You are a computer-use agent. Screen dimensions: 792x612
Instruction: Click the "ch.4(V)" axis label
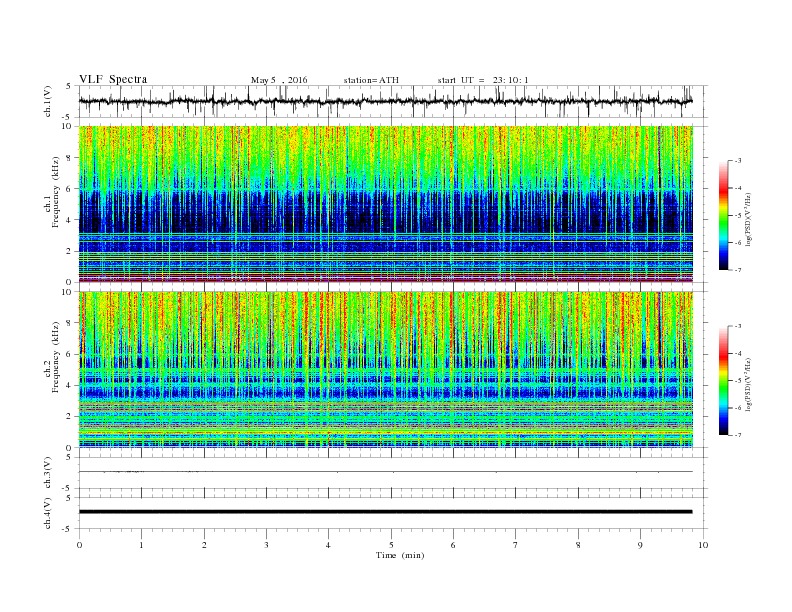coord(48,513)
